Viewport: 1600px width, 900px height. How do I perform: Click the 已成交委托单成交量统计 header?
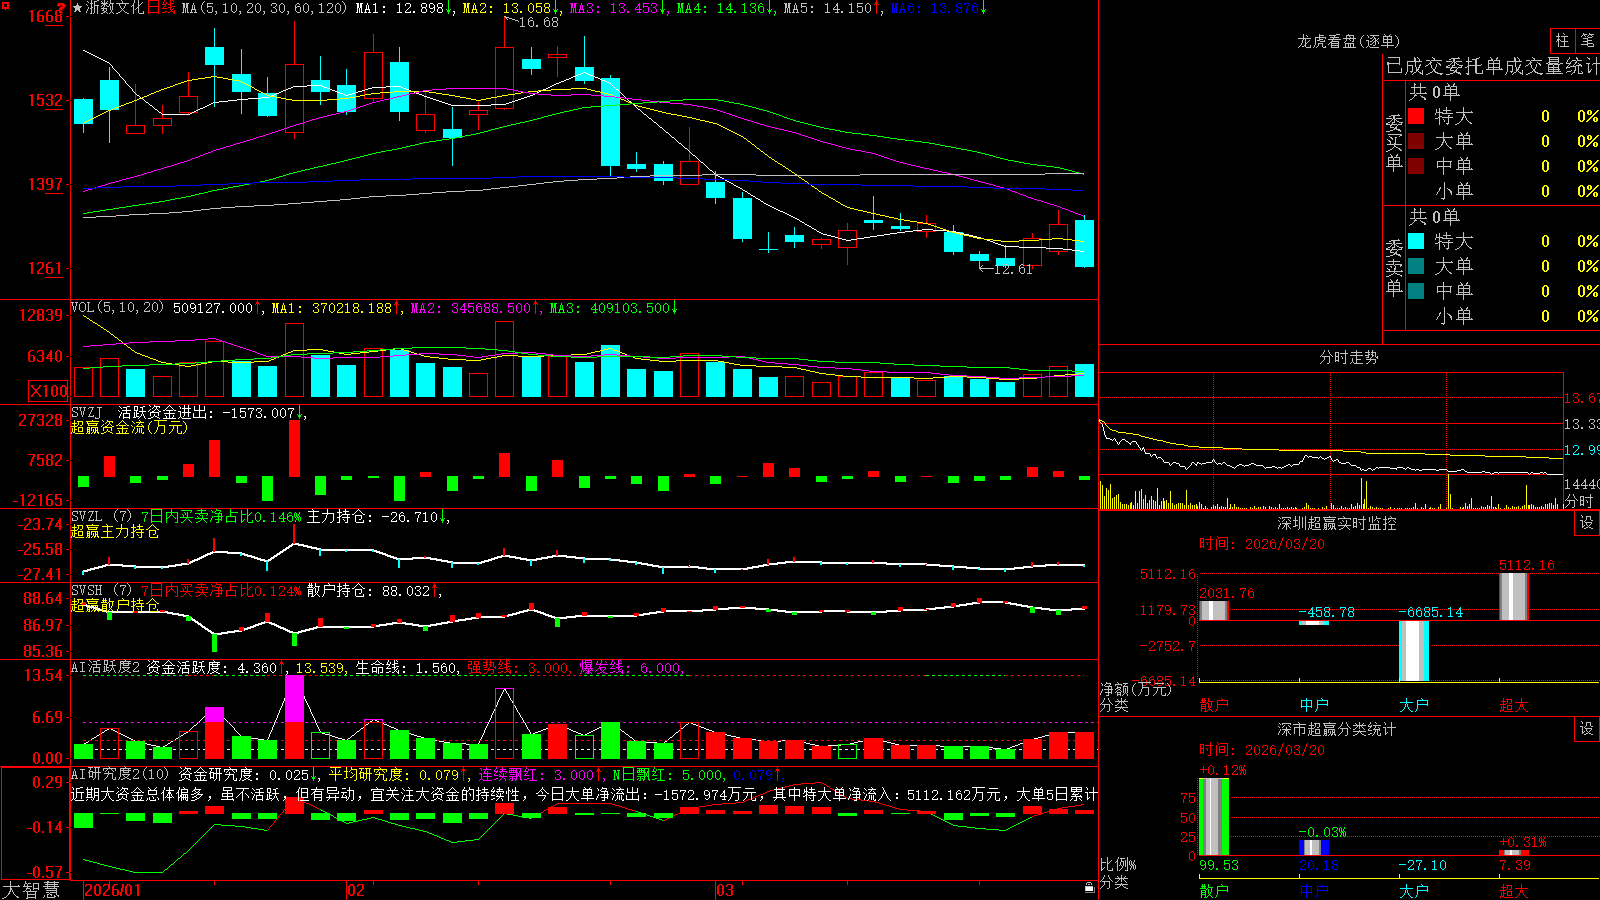[1492, 66]
